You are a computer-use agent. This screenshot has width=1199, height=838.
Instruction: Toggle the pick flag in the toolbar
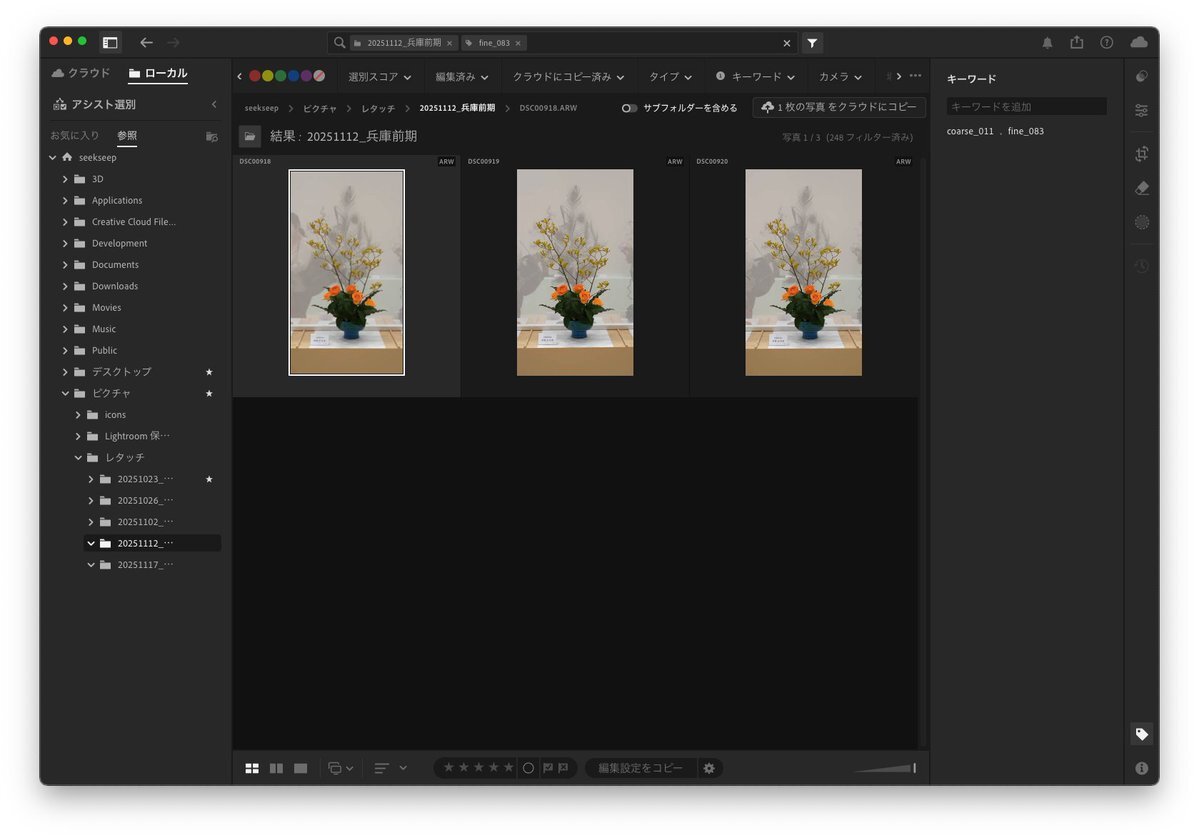547,768
